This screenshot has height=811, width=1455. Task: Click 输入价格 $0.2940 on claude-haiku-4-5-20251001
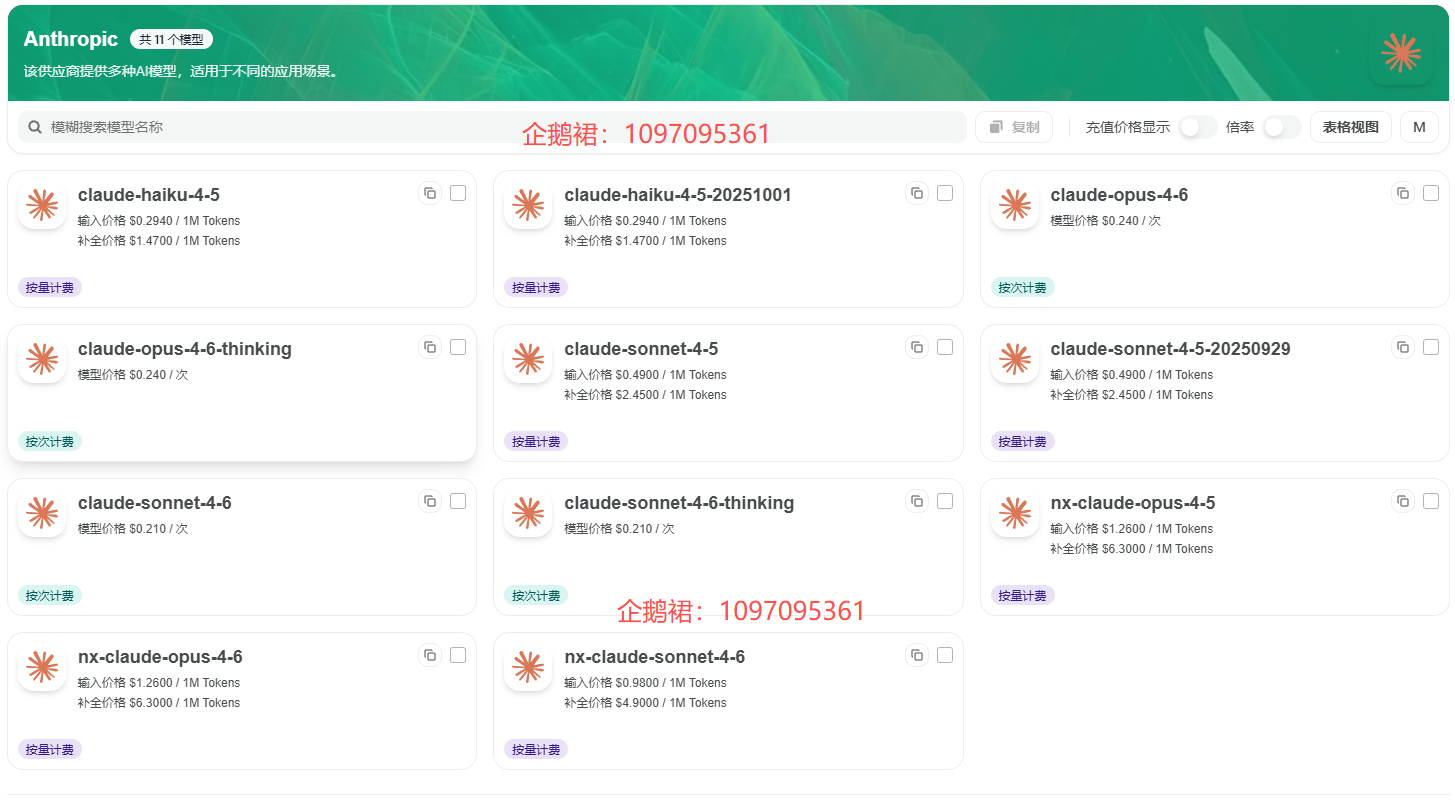pyautogui.click(x=645, y=221)
